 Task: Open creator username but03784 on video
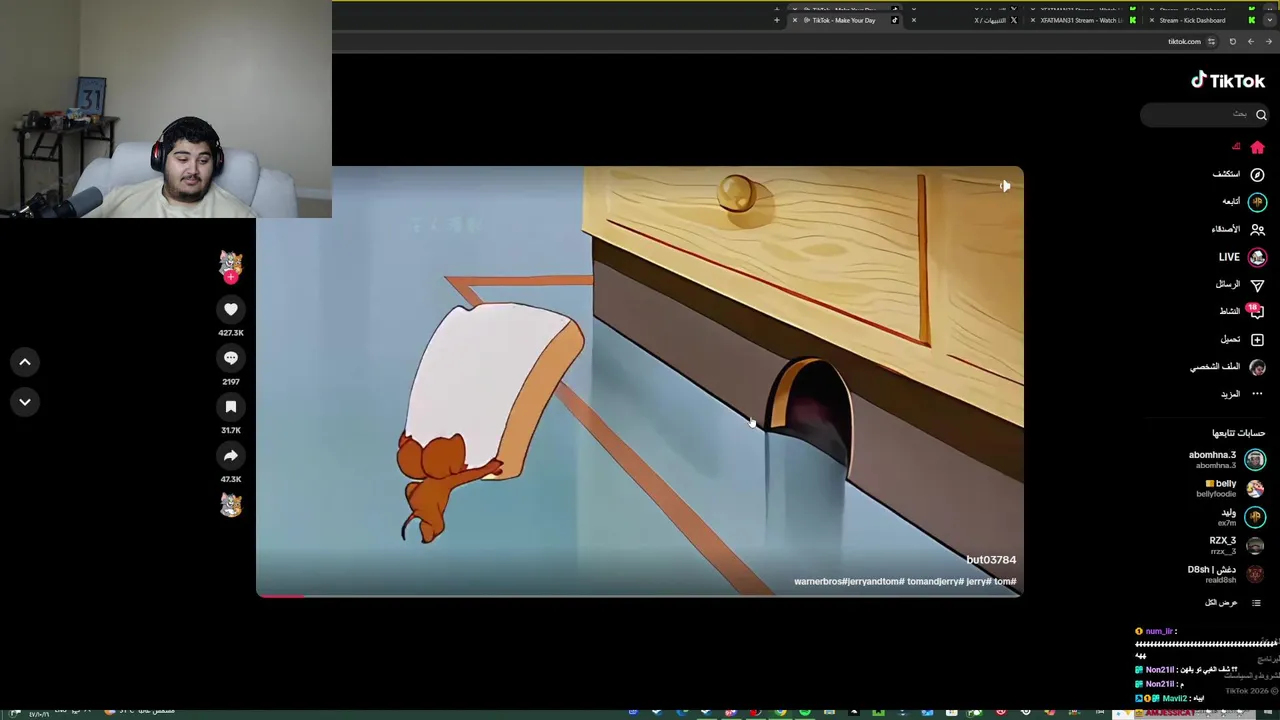pos(991,560)
